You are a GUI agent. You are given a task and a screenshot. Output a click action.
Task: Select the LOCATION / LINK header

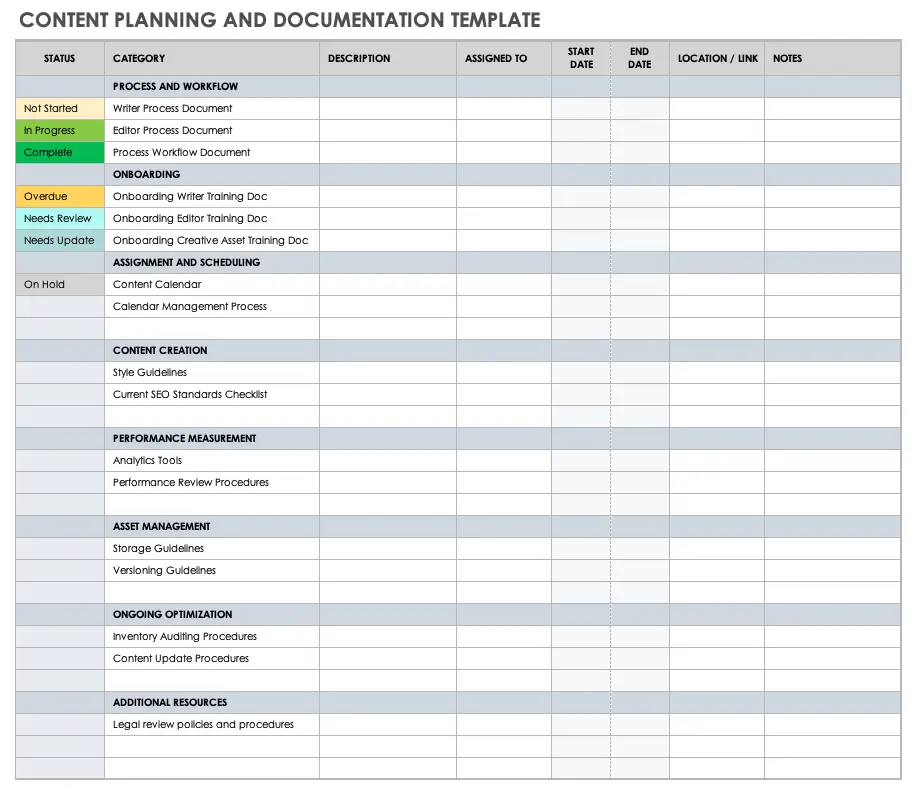tap(717, 58)
